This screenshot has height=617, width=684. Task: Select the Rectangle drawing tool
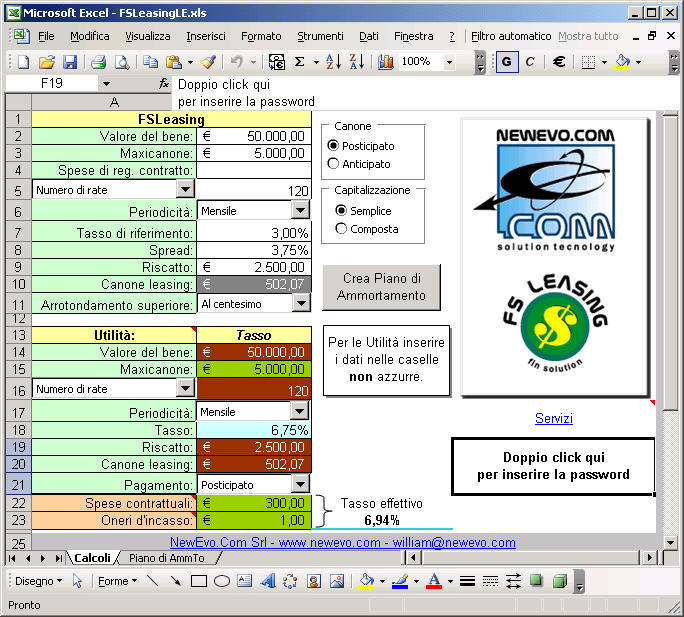click(x=199, y=581)
